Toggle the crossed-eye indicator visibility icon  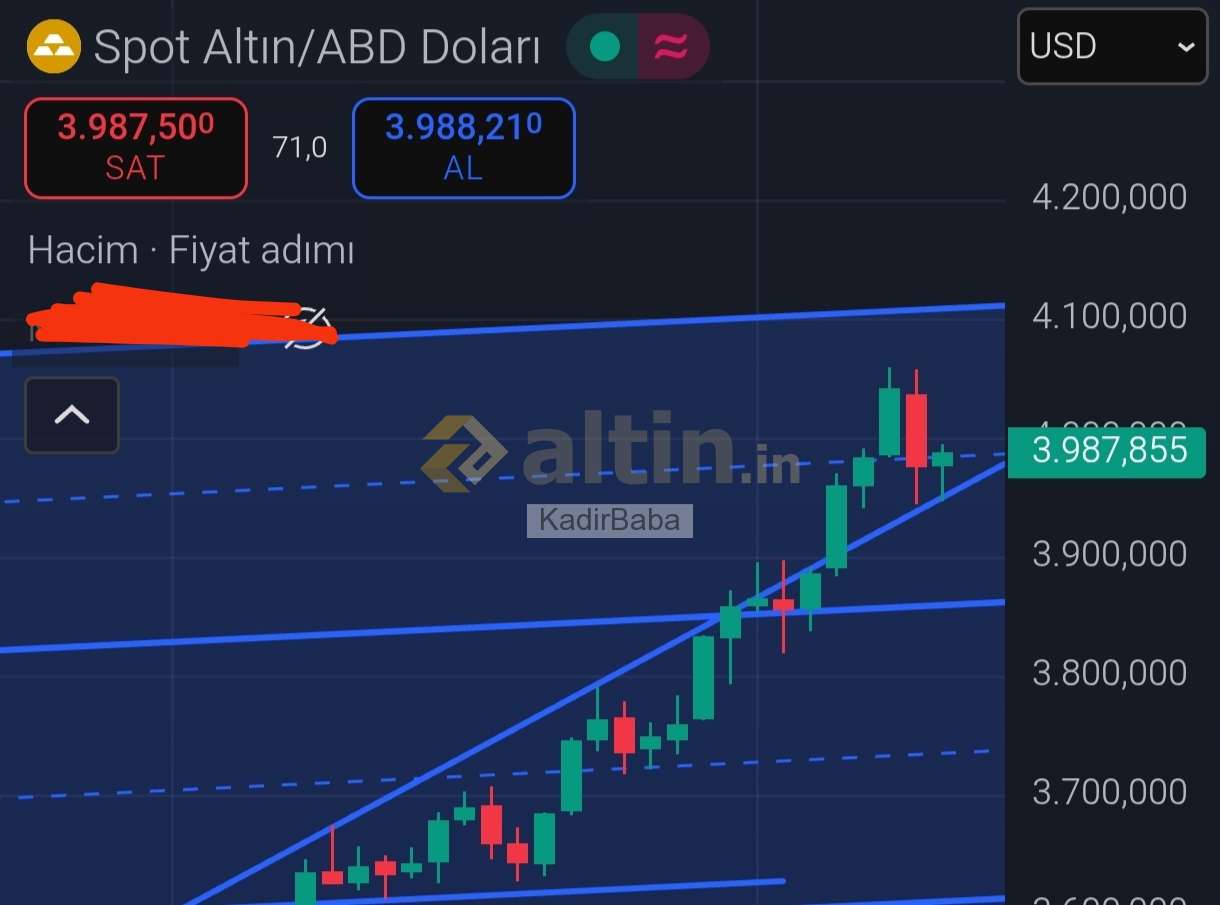[x=307, y=328]
